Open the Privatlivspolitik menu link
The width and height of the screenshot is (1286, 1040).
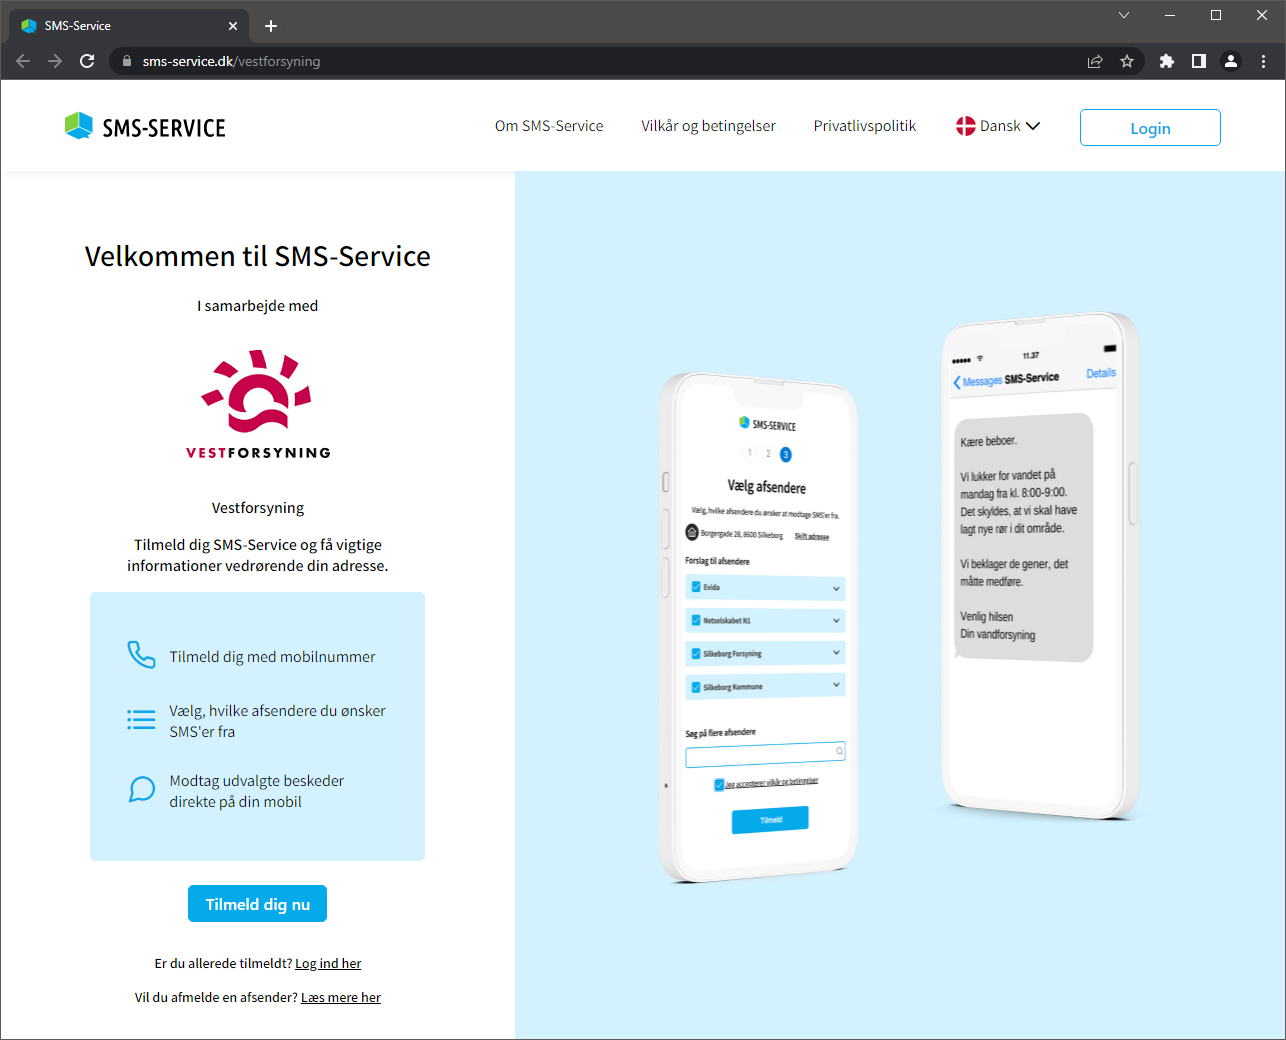864,126
